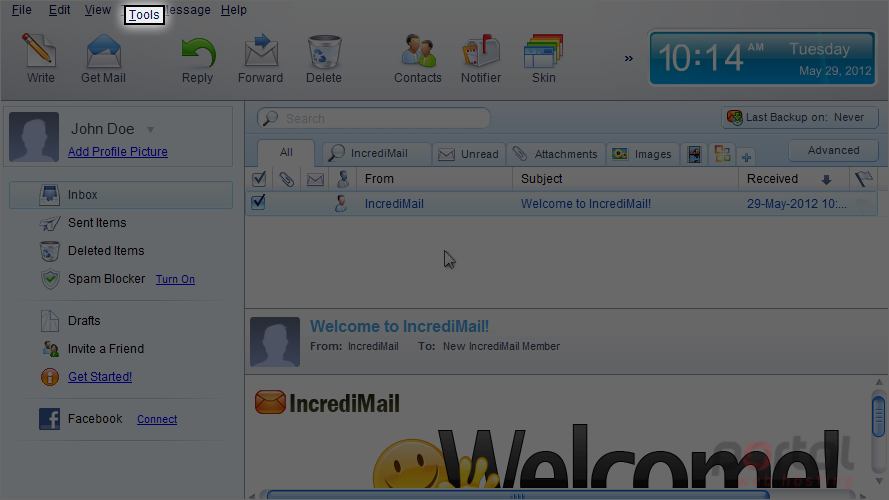
Task: Click the preview pane vertical scrollbar thumb
Action: pyautogui.click(x=879, y=417)
